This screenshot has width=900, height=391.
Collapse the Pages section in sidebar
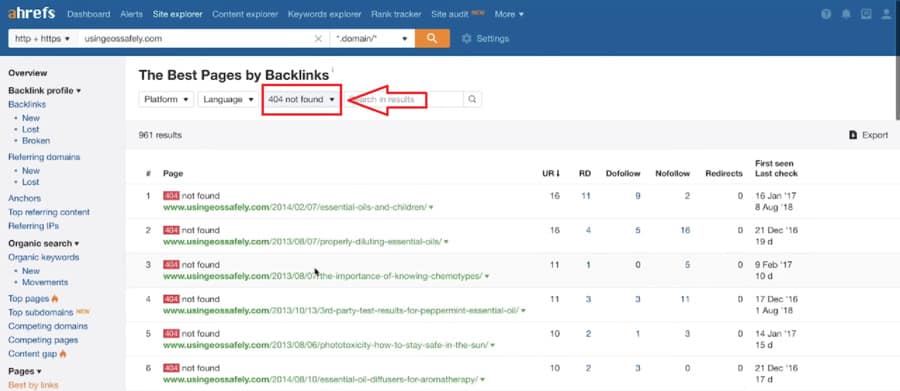[x=25, y=371]
